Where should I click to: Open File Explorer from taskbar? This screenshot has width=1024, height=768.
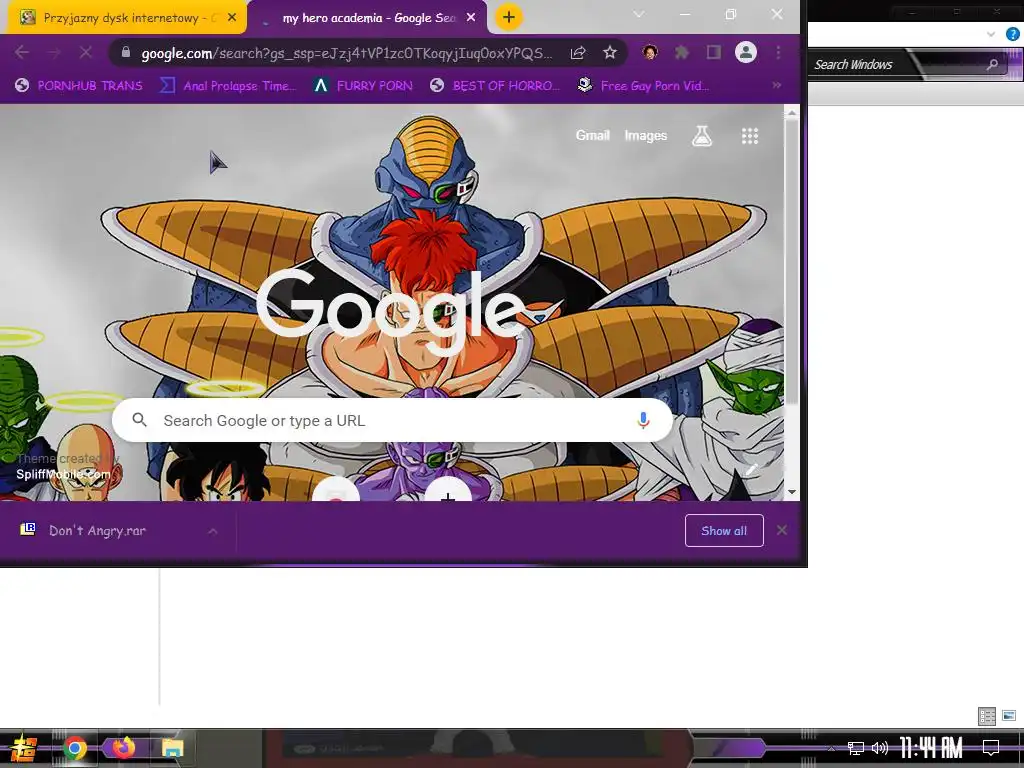(172, 748)
